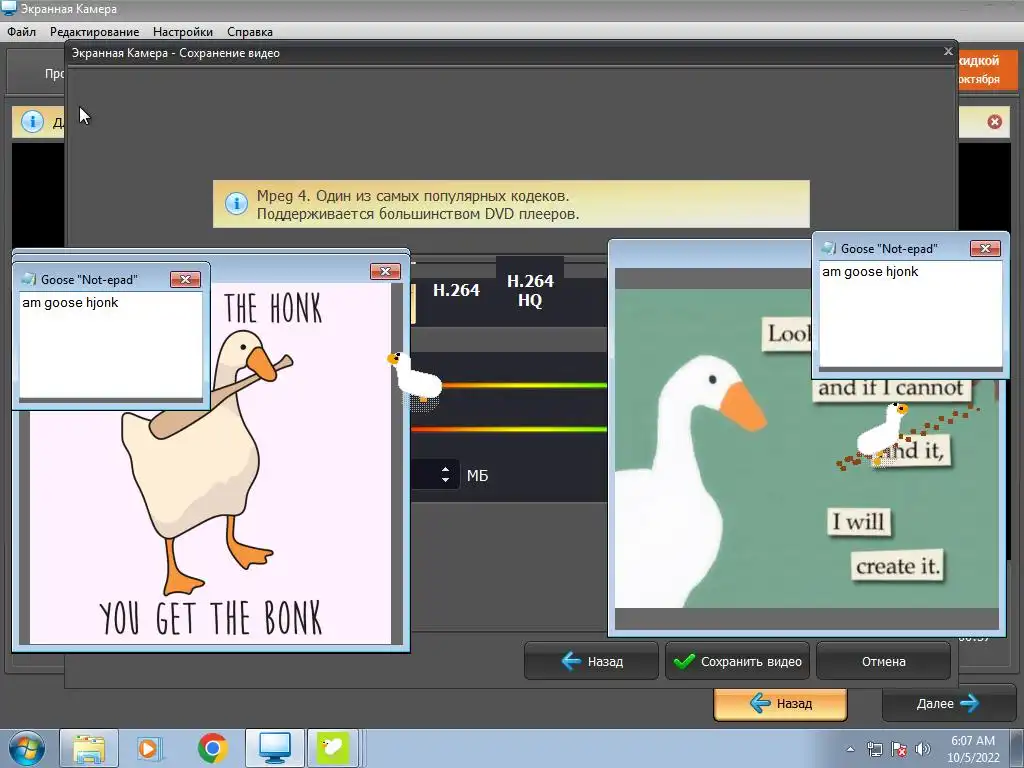The height and width of the screenshot is (768, 1024).
Task: Show hidden tray icons arrow
Action: 850,749
